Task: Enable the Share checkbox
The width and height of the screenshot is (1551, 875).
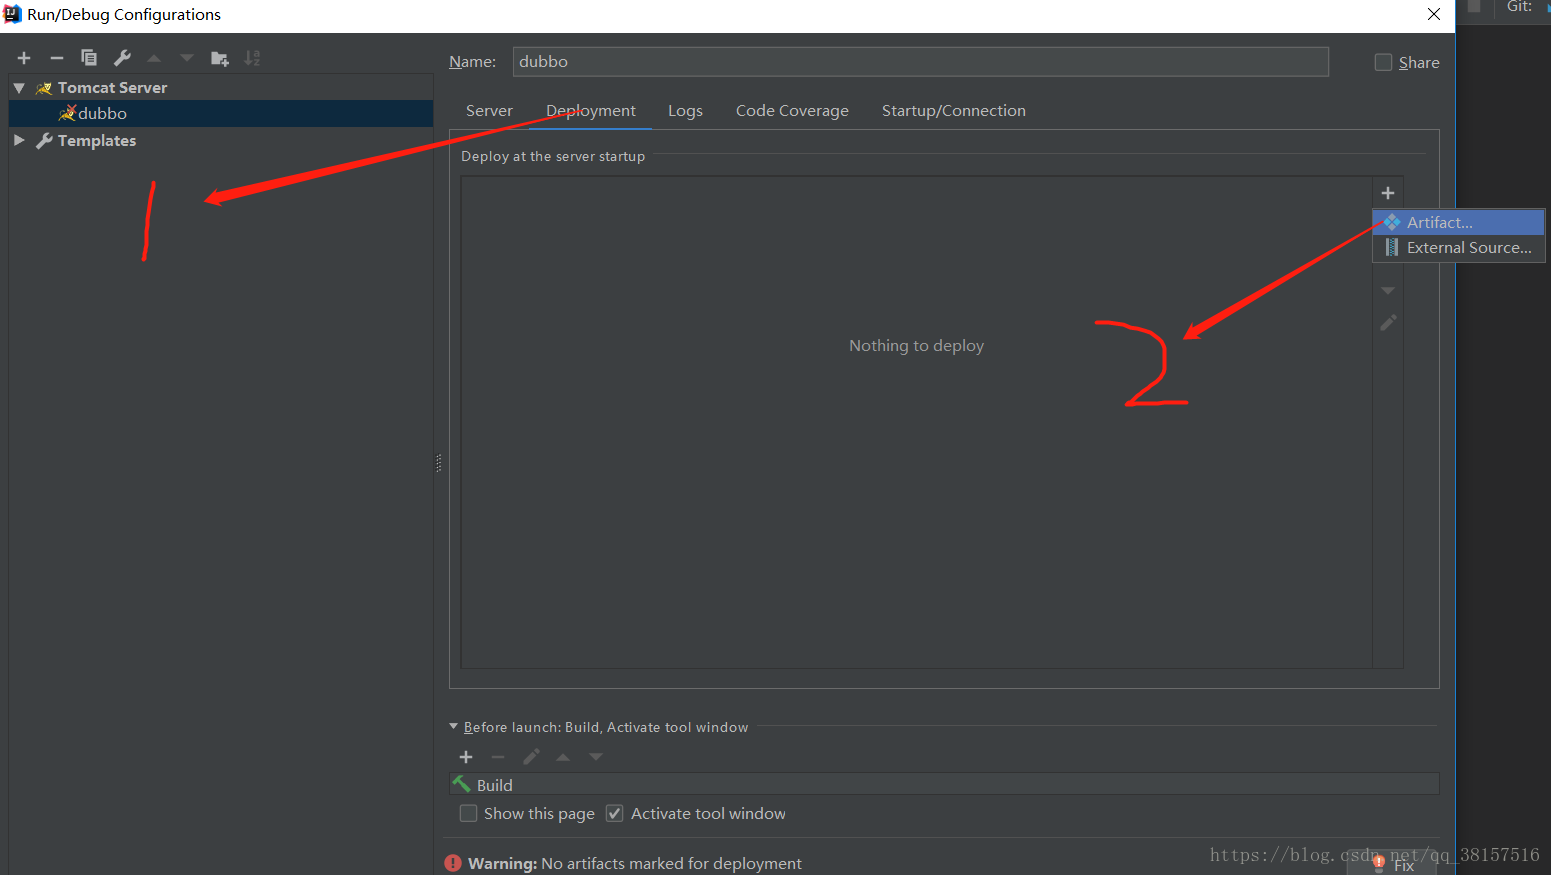Action: 1383,61
